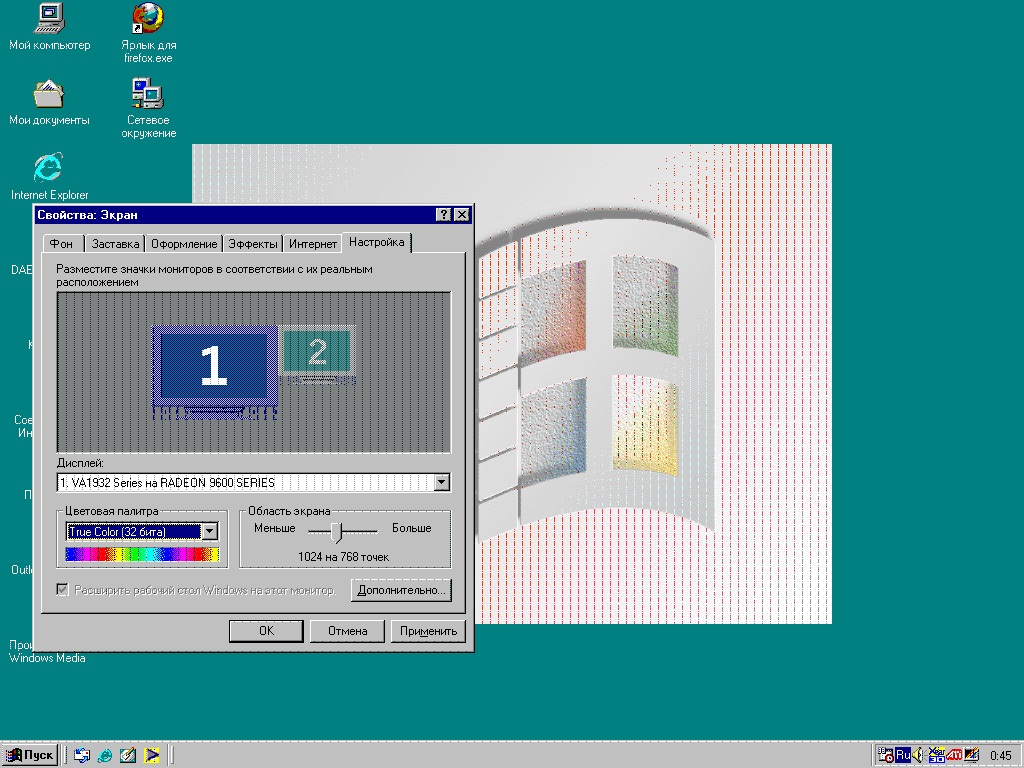
Task: Close the Свойства: Экран dialog
Action: pyautogui.click(x=462, y=215)
